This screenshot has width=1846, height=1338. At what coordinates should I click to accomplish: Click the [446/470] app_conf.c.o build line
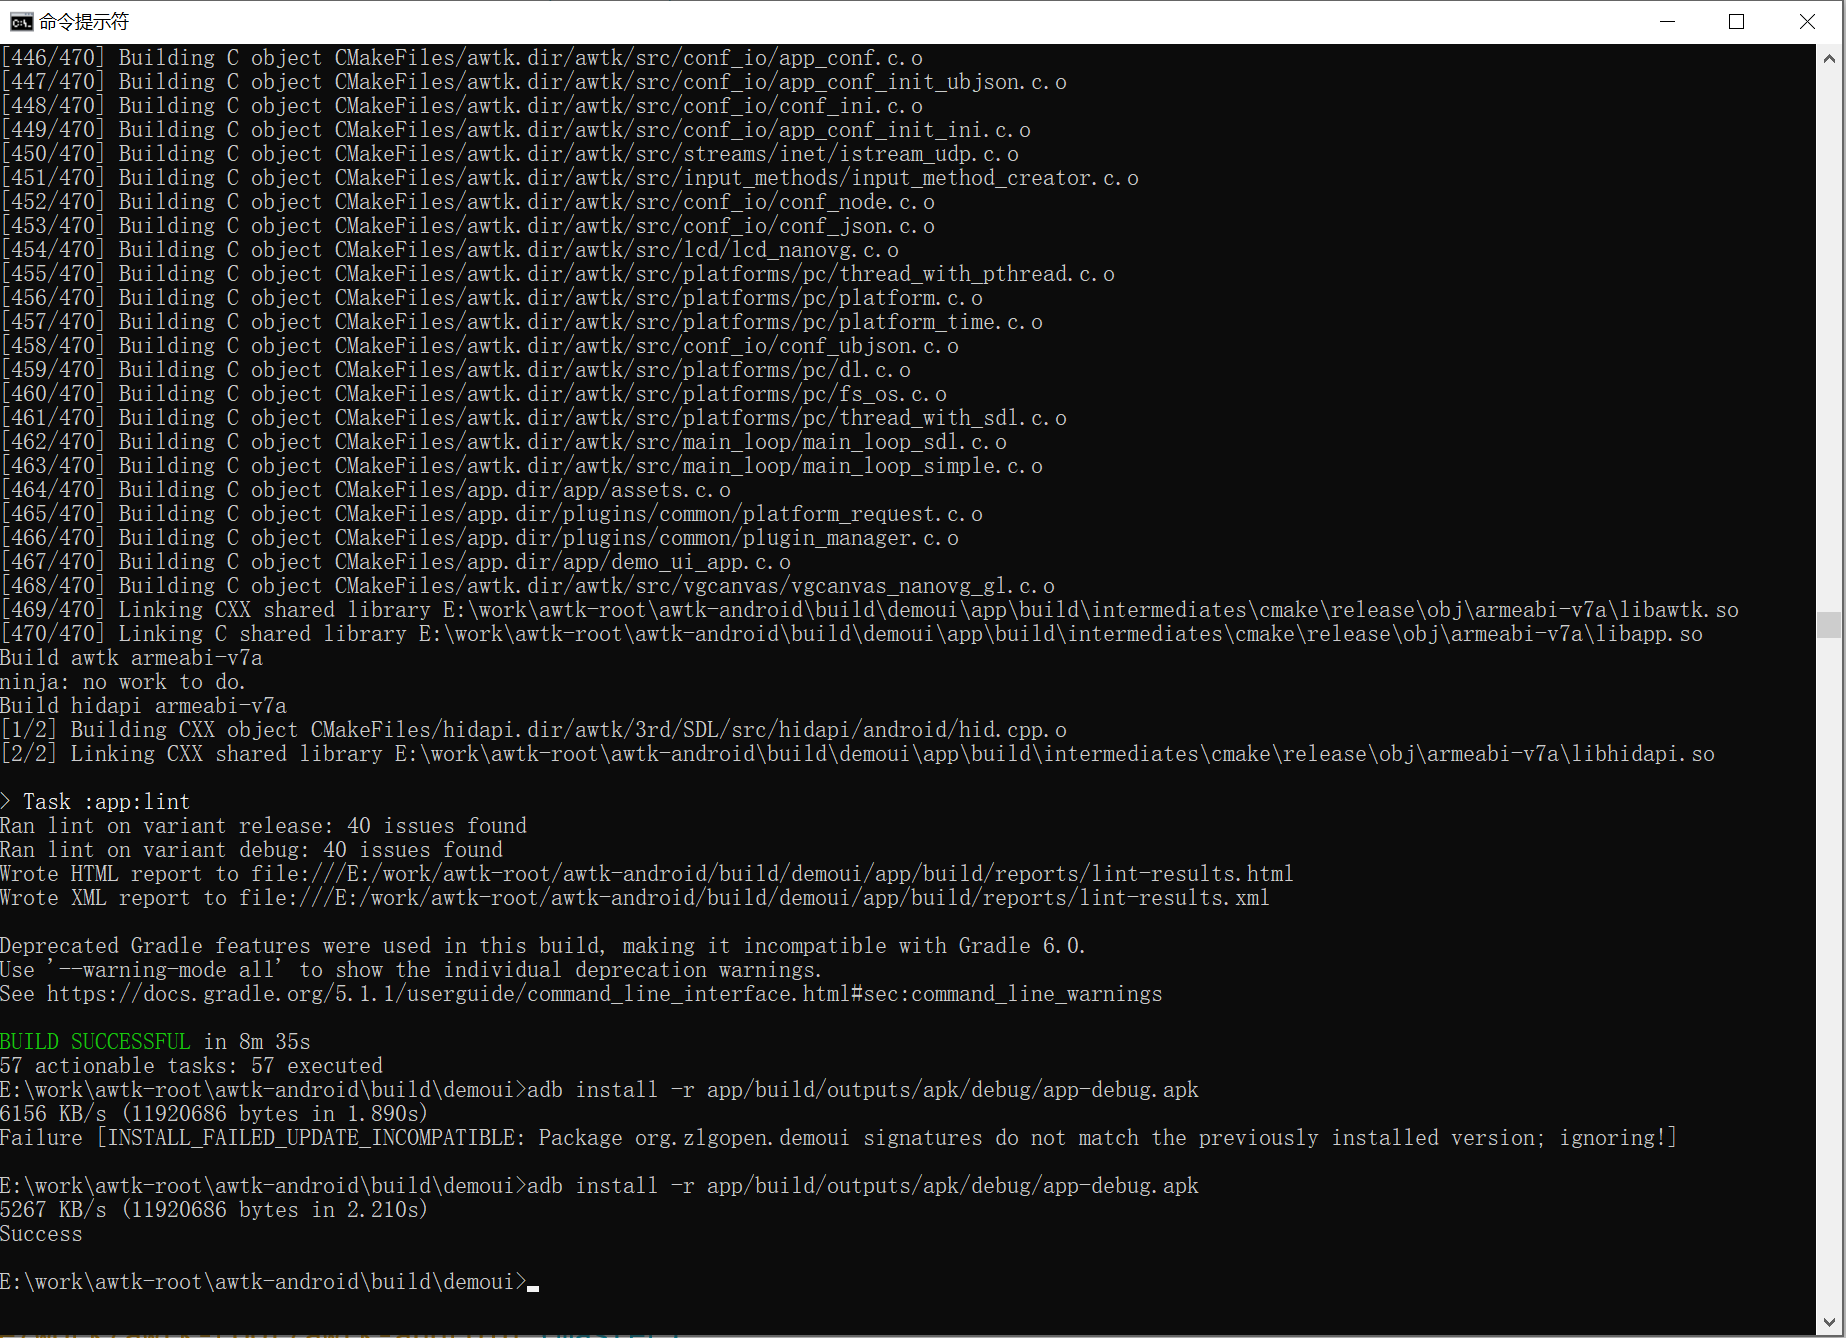[x=461, y=58]
